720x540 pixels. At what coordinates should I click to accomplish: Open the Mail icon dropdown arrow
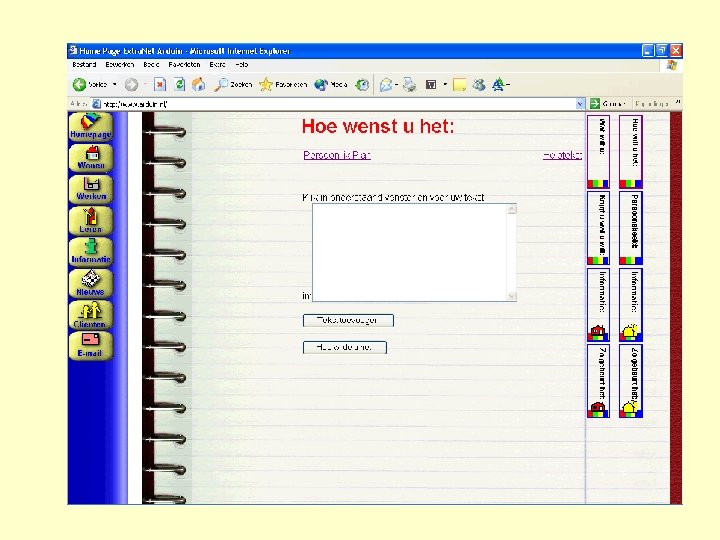(x=396, y=84)
